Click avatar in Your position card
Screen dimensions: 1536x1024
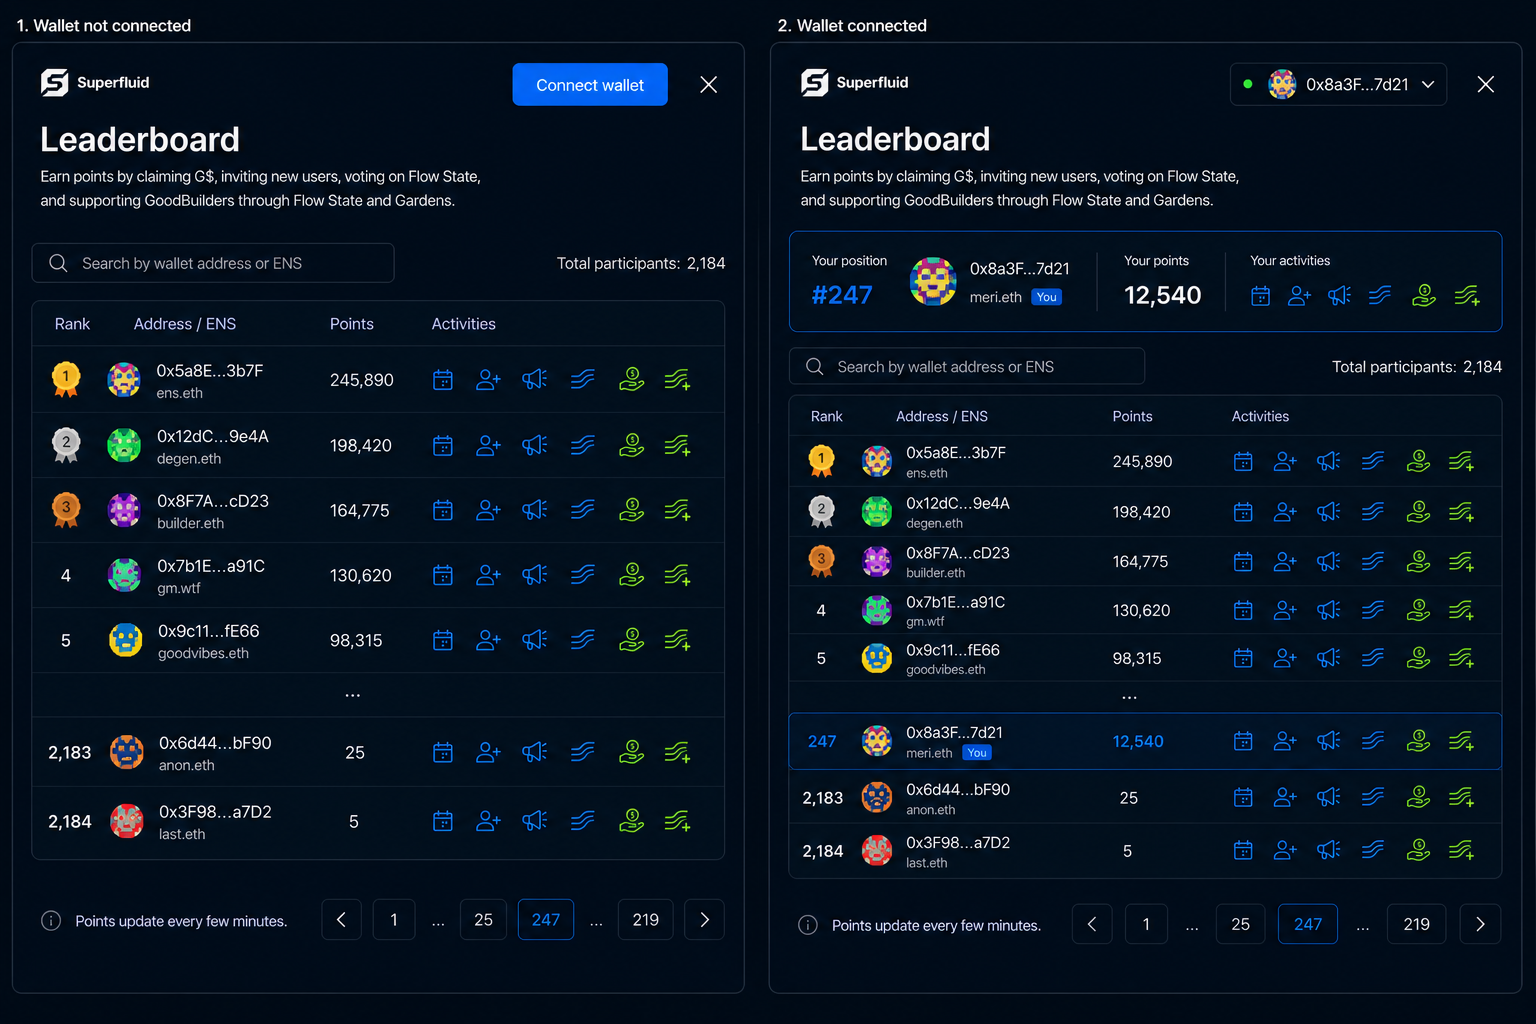933,281
